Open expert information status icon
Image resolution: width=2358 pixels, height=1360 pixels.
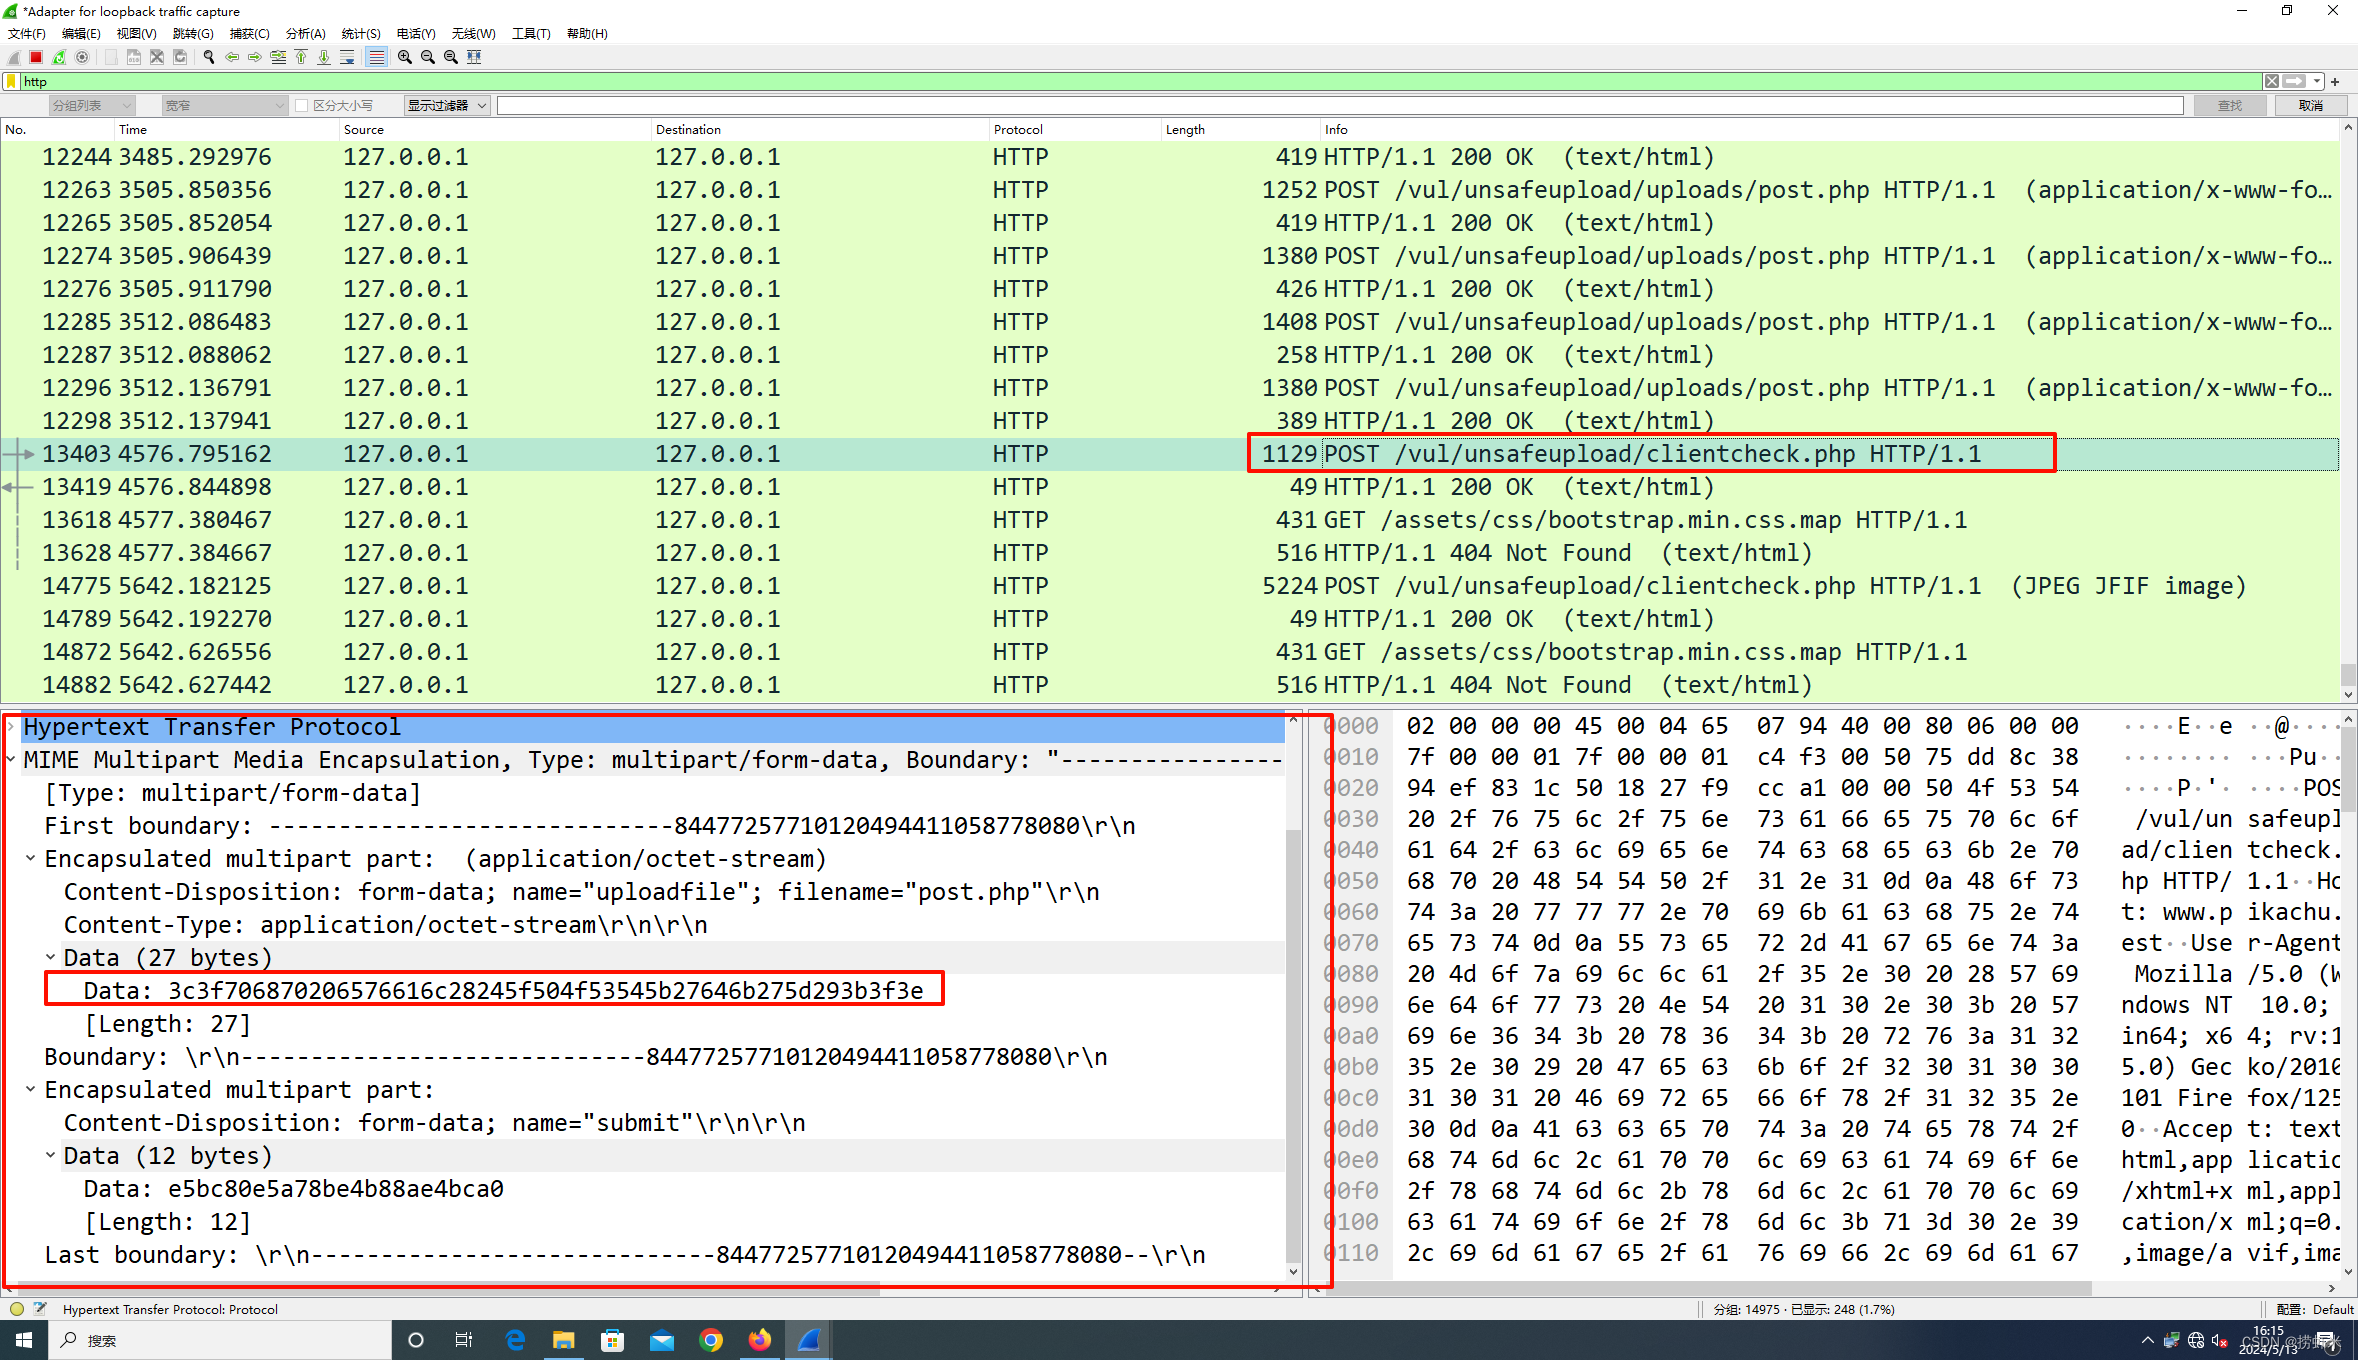17,1309
